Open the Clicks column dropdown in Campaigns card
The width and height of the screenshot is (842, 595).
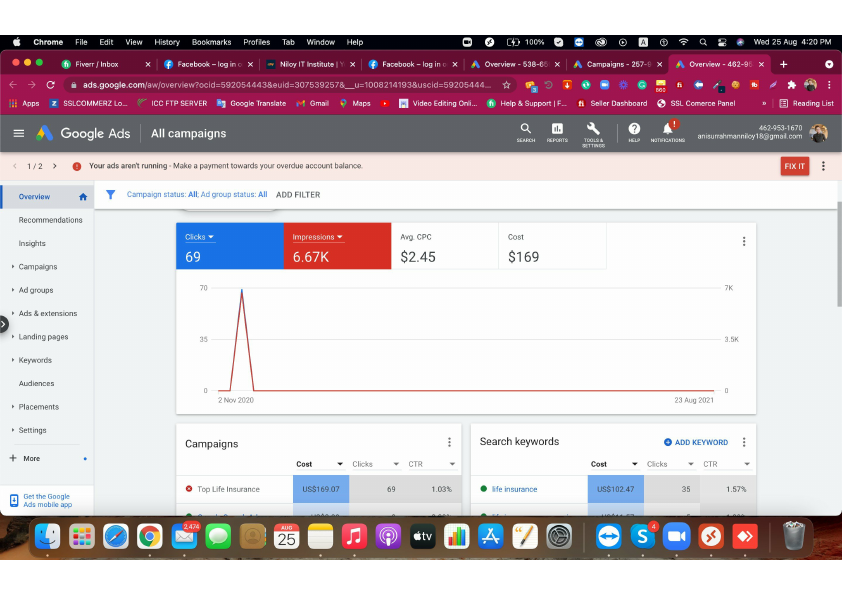(x=396, y=464)
